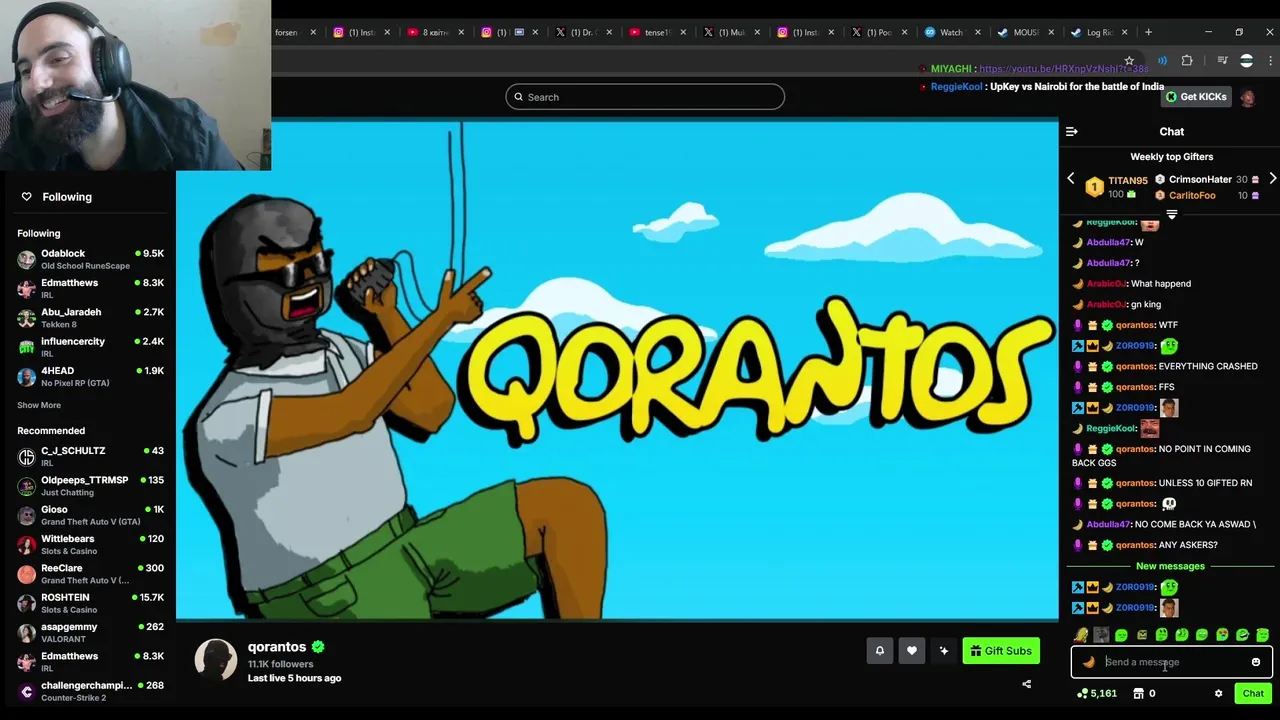
Task: Insert the first quick emote above message box
Action: 1081,635
